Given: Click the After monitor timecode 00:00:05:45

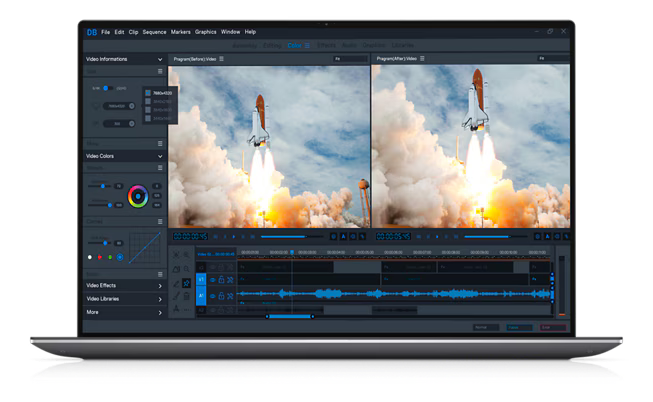Looking at the screenshot, I should pyautogui.click(x=393, y=237).
